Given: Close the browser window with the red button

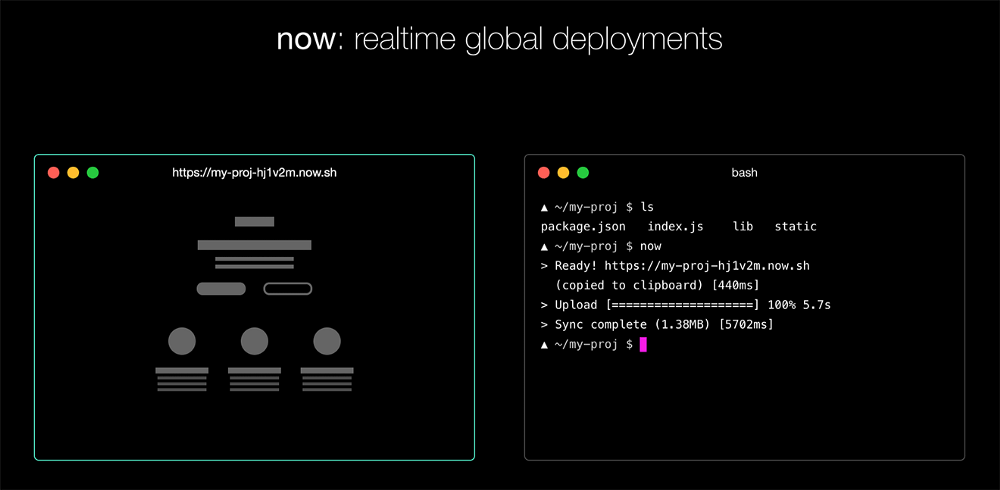Looking at the screenshot, I should [54, 172].
